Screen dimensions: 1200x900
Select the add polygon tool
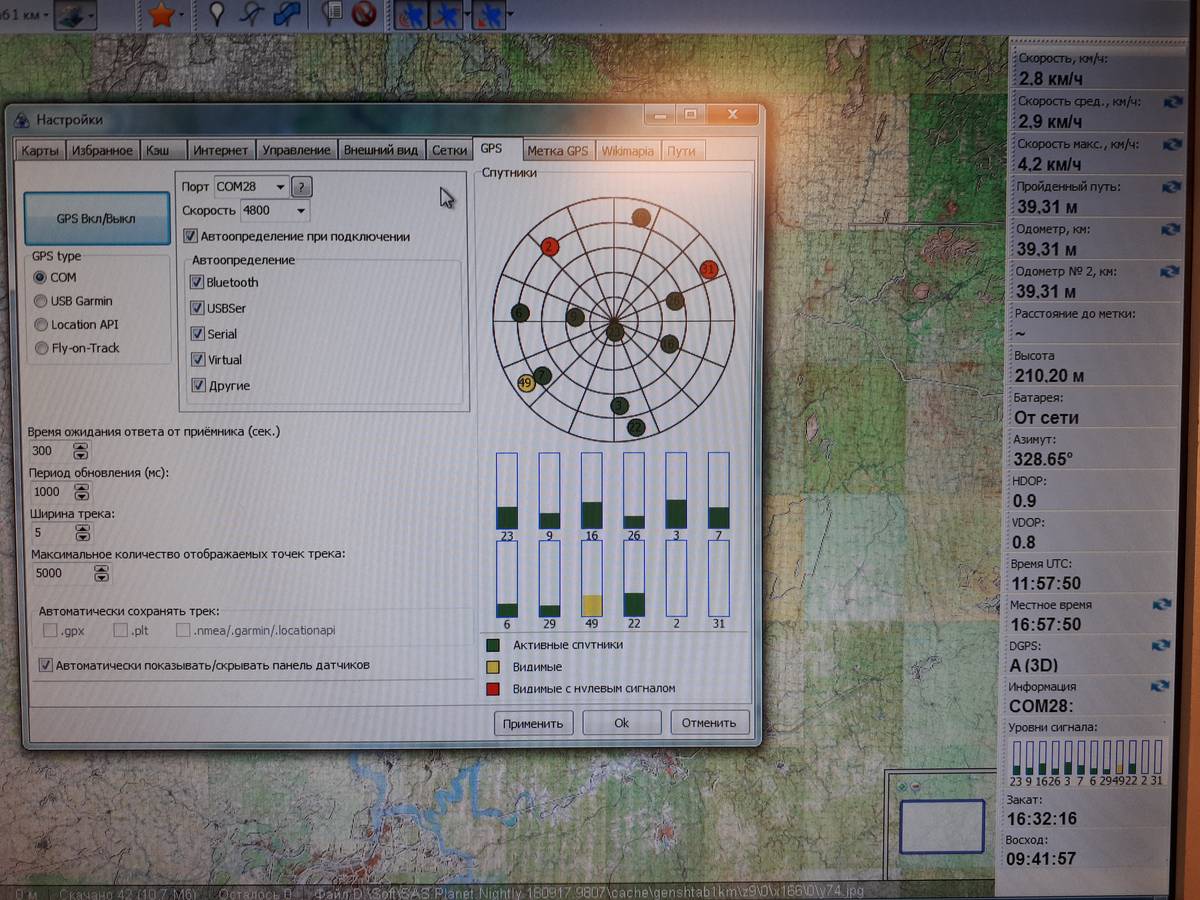tap(287, 14)
